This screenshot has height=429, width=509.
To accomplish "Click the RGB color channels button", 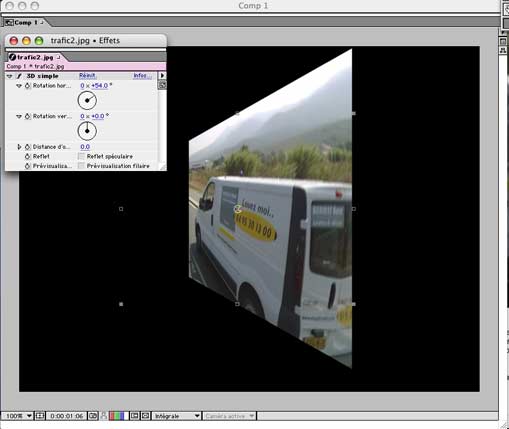I will (117, 416).
